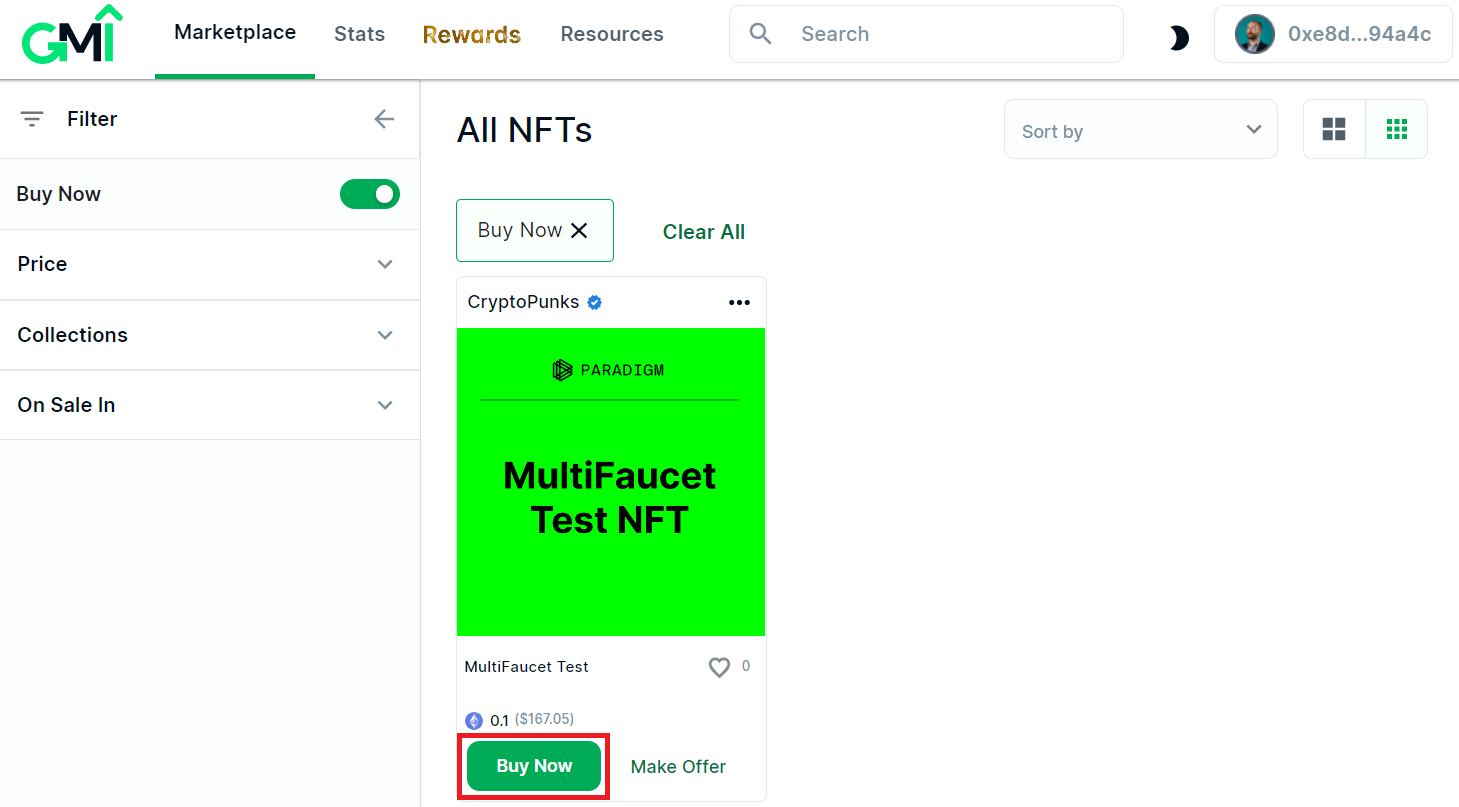
Task: Open the Marketplace tab
Action: click(x=235, y=33)
